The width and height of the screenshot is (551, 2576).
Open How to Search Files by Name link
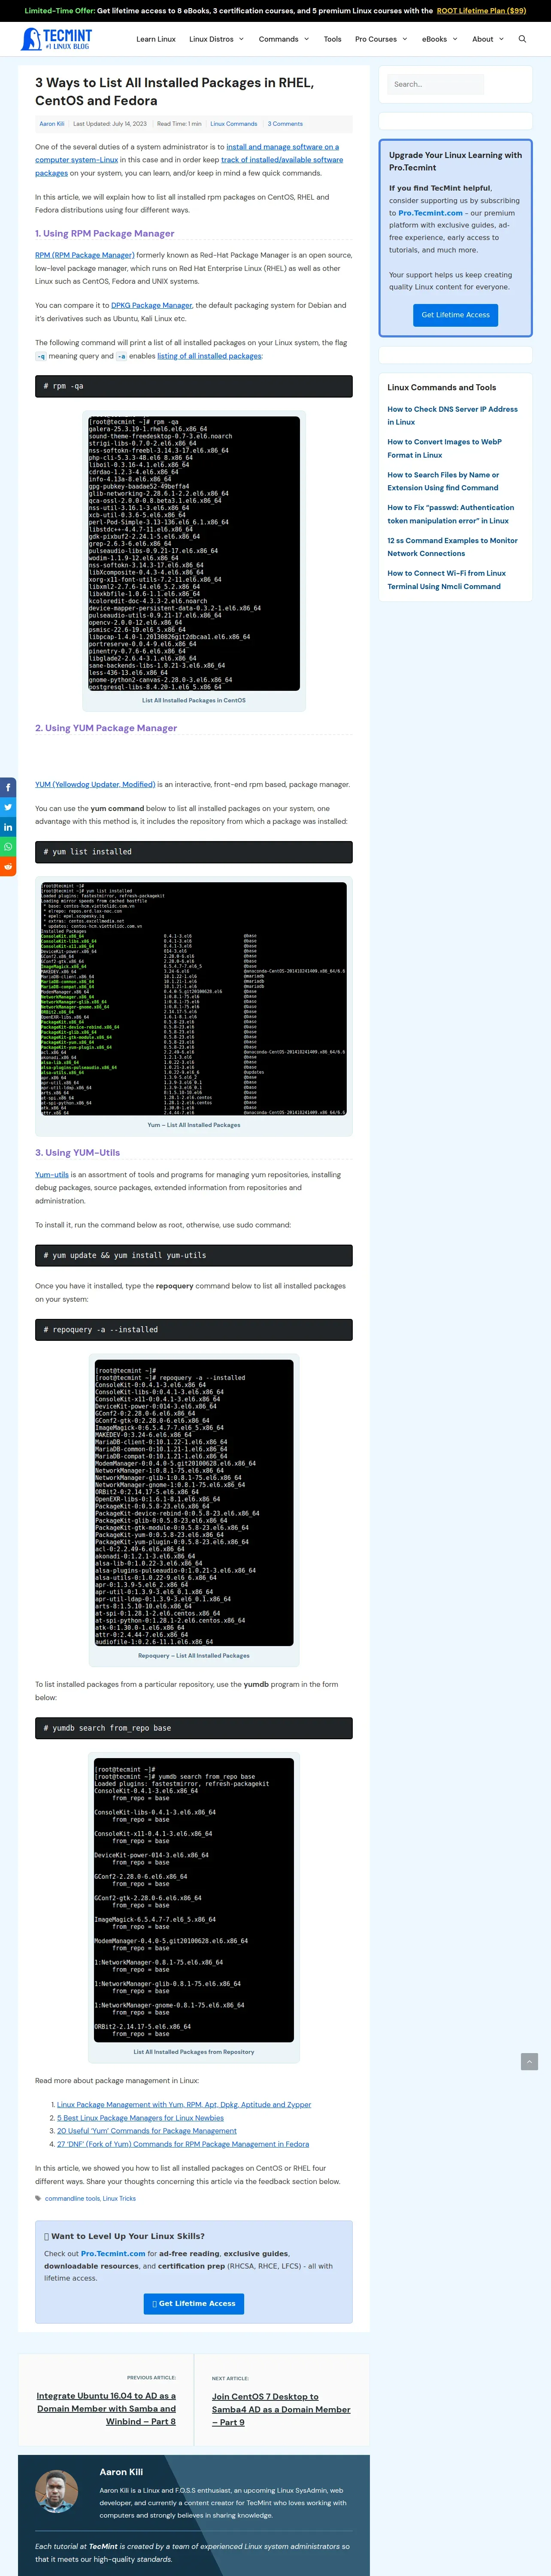pyautogui.click(x=443, y=481)
